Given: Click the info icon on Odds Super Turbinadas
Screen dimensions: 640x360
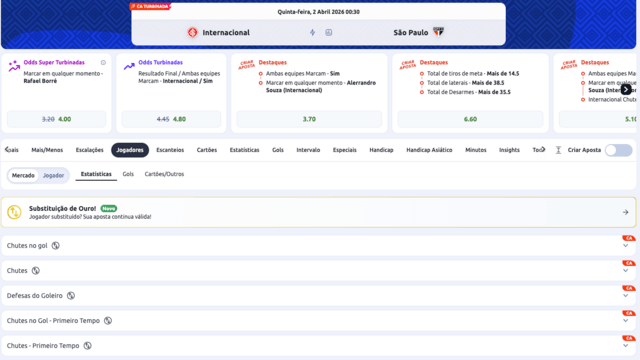Looking at the screenshot, I should click(103, 62).
